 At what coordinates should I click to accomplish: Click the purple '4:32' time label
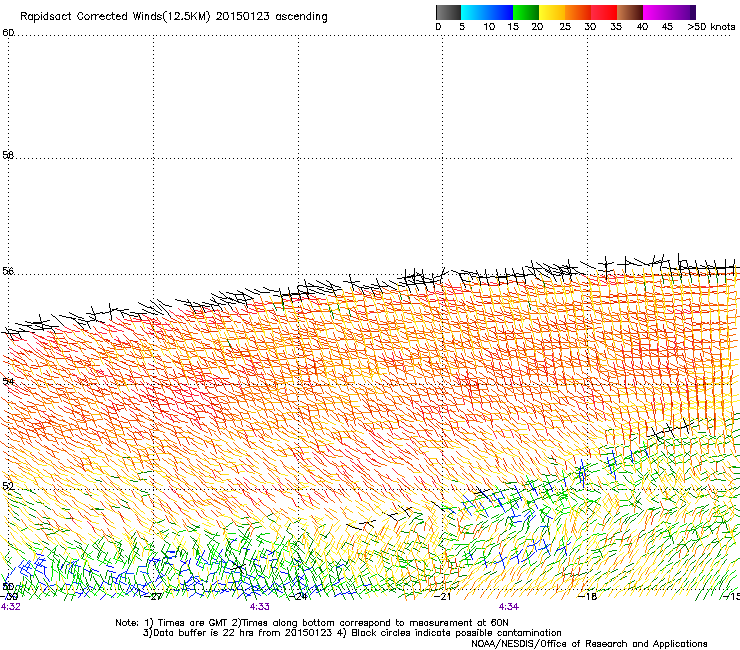pos(10,607)
